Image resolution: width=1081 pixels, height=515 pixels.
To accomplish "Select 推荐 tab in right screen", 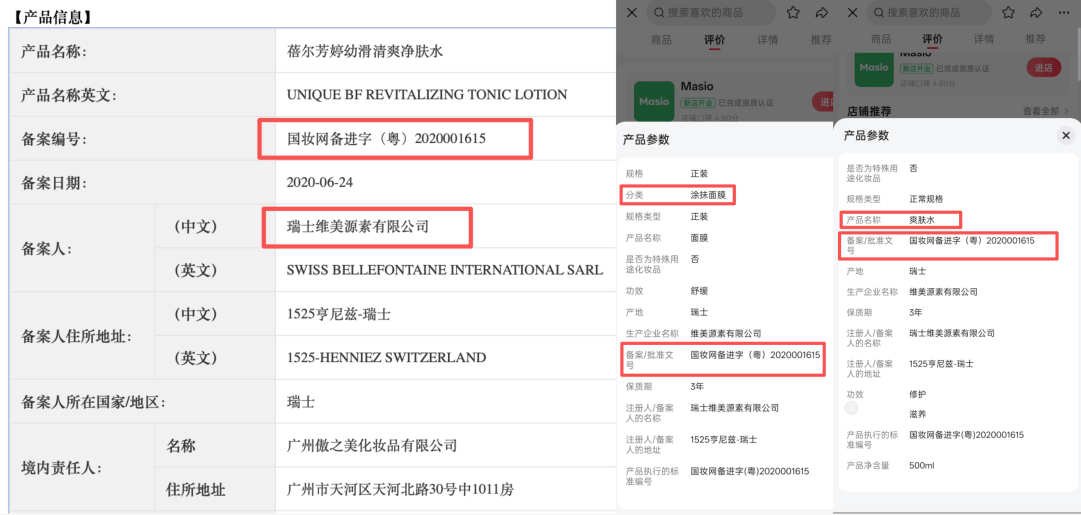I will (x=1035, y=39).
